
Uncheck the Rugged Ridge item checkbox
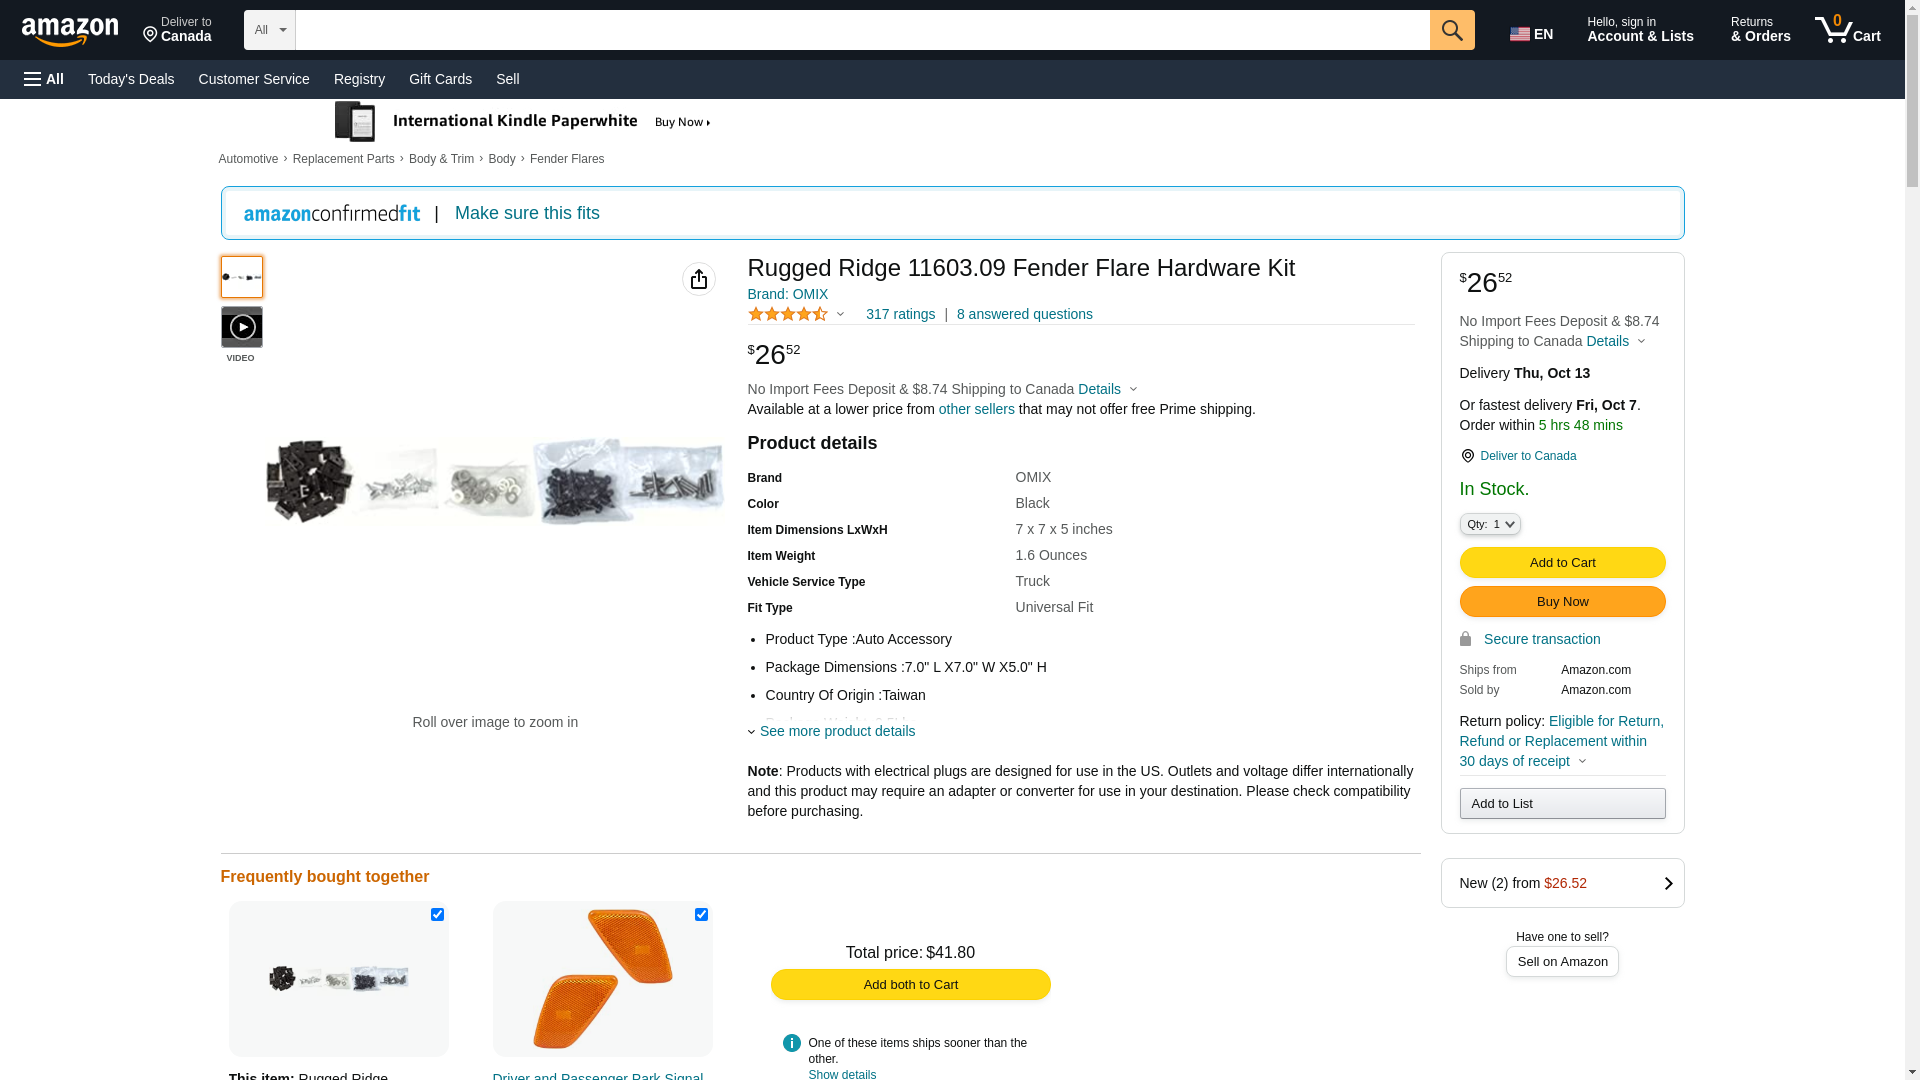pos(437,914)
